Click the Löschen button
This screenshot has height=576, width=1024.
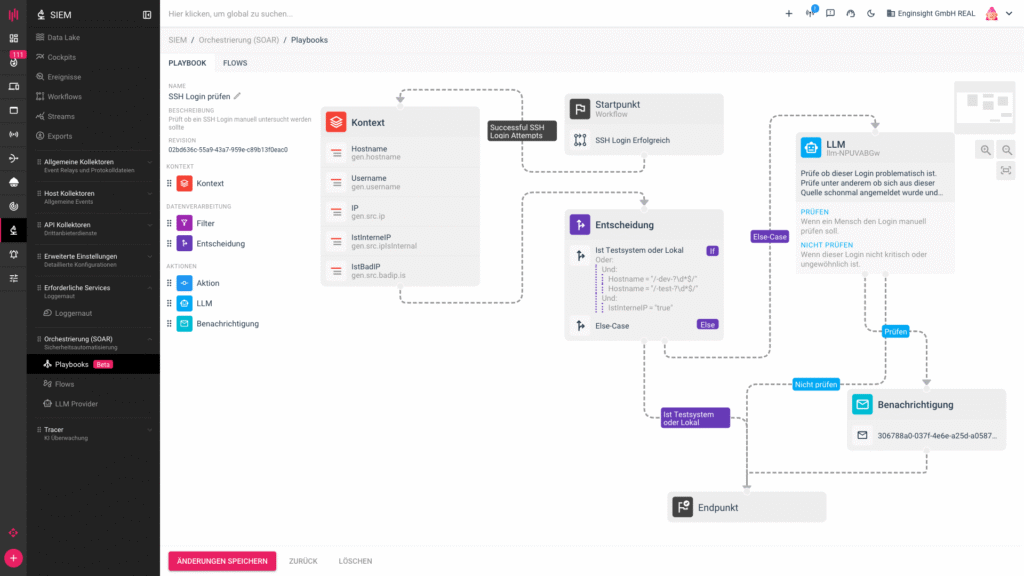(355, 561)
